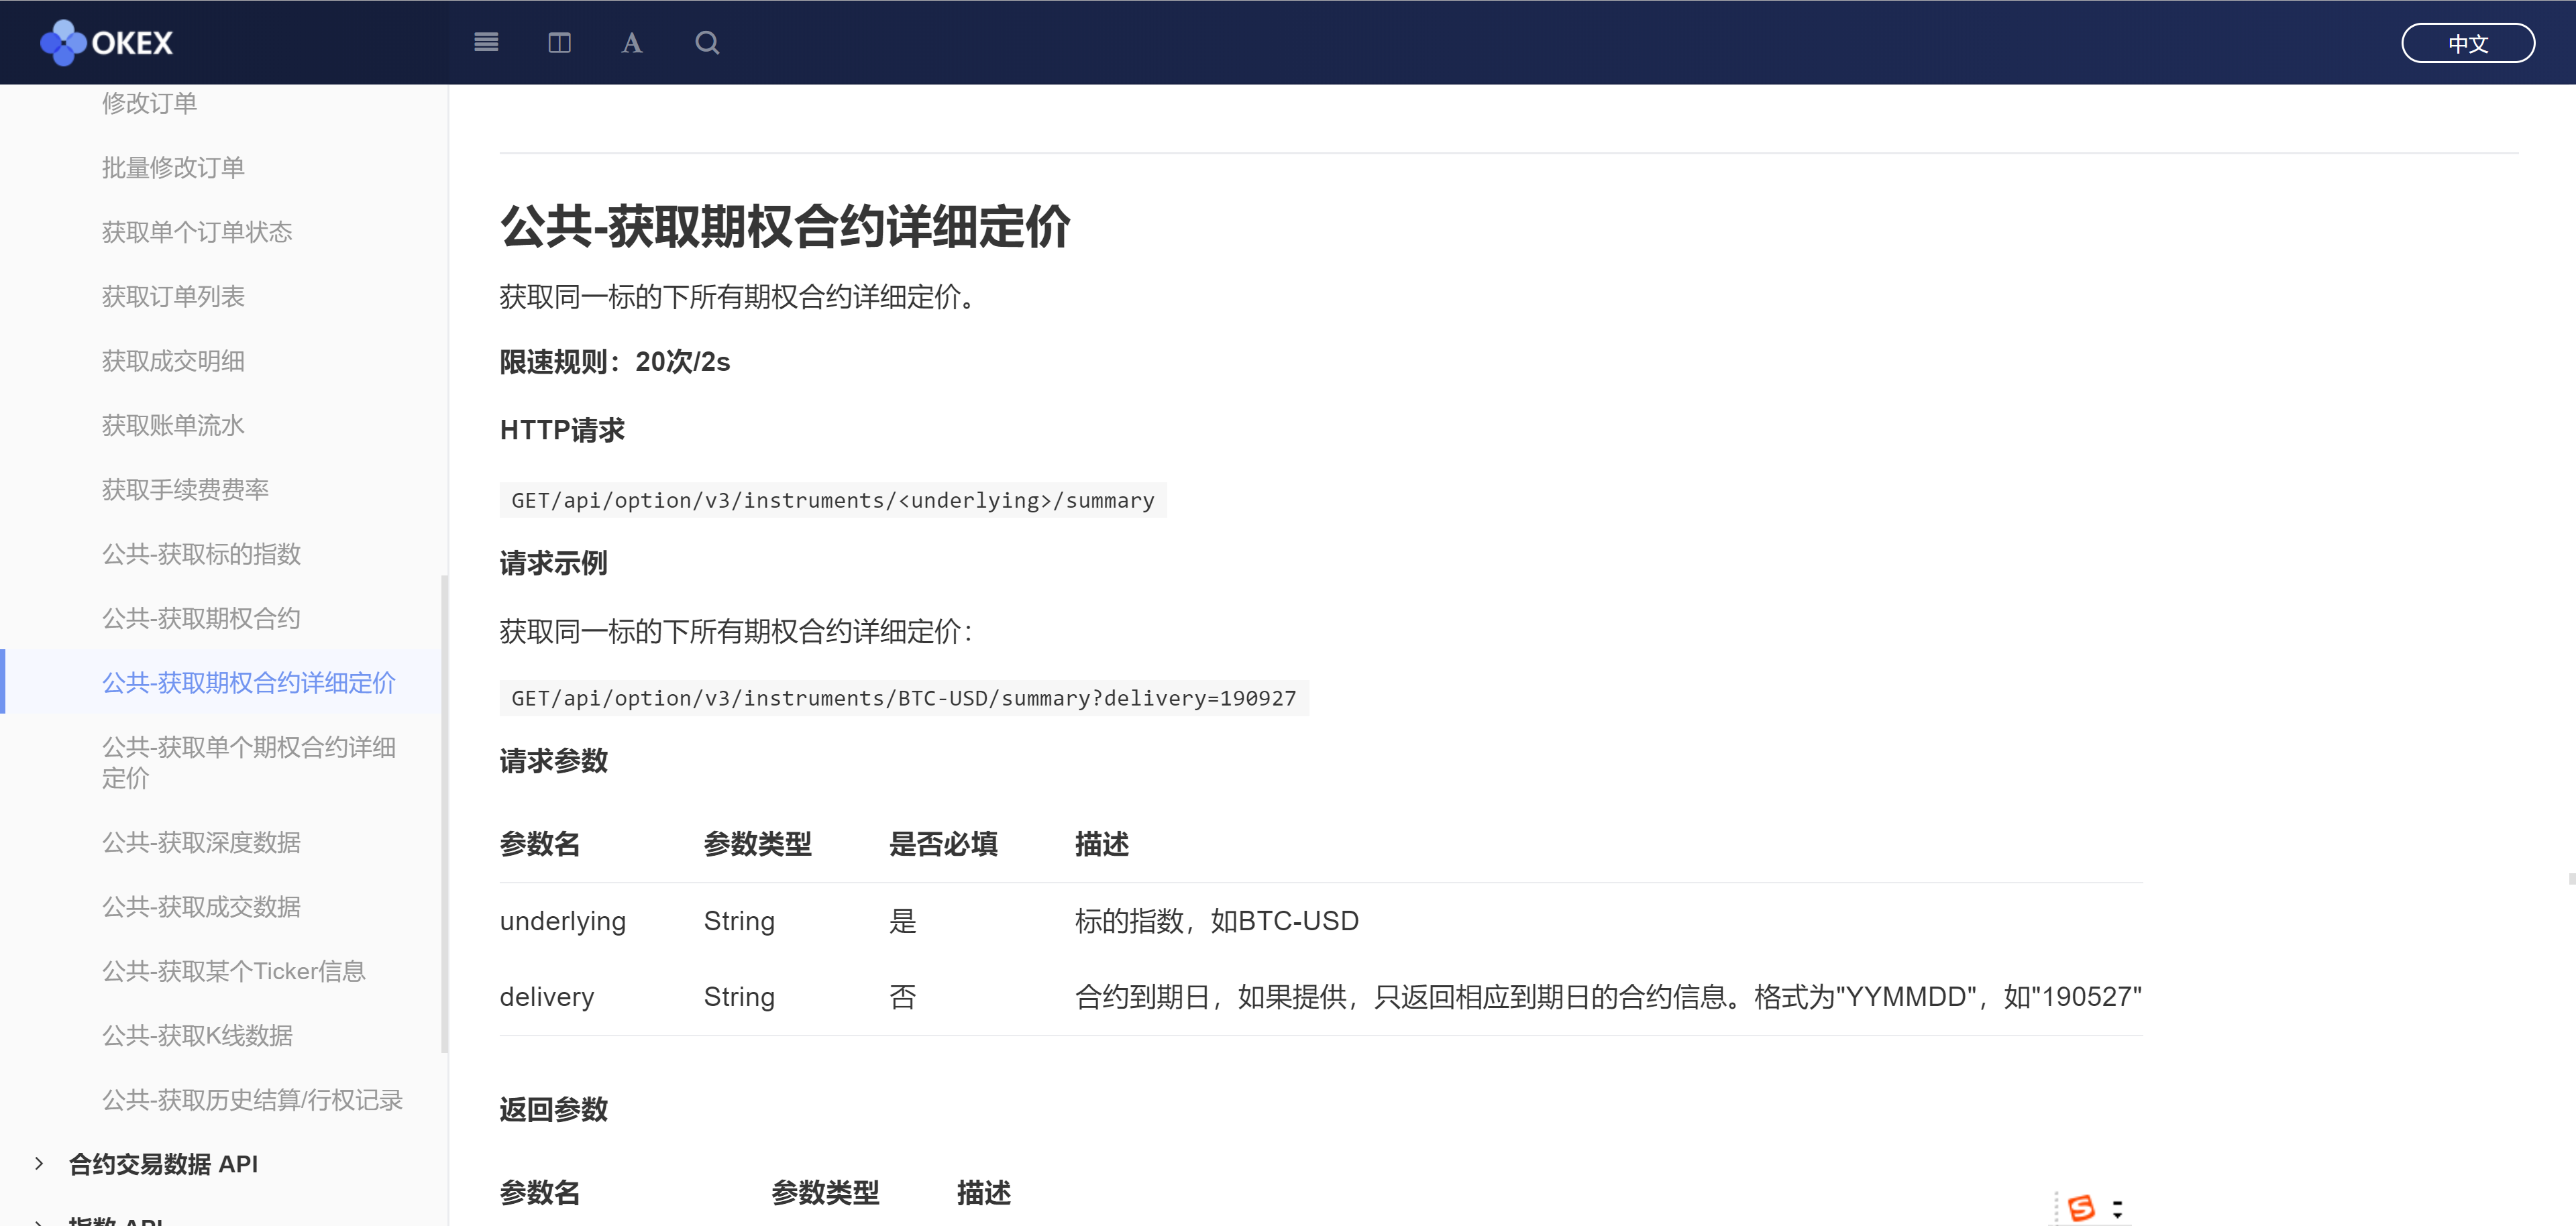
Task: Open the search magnifier icon
Action: (x=707, y=43)
